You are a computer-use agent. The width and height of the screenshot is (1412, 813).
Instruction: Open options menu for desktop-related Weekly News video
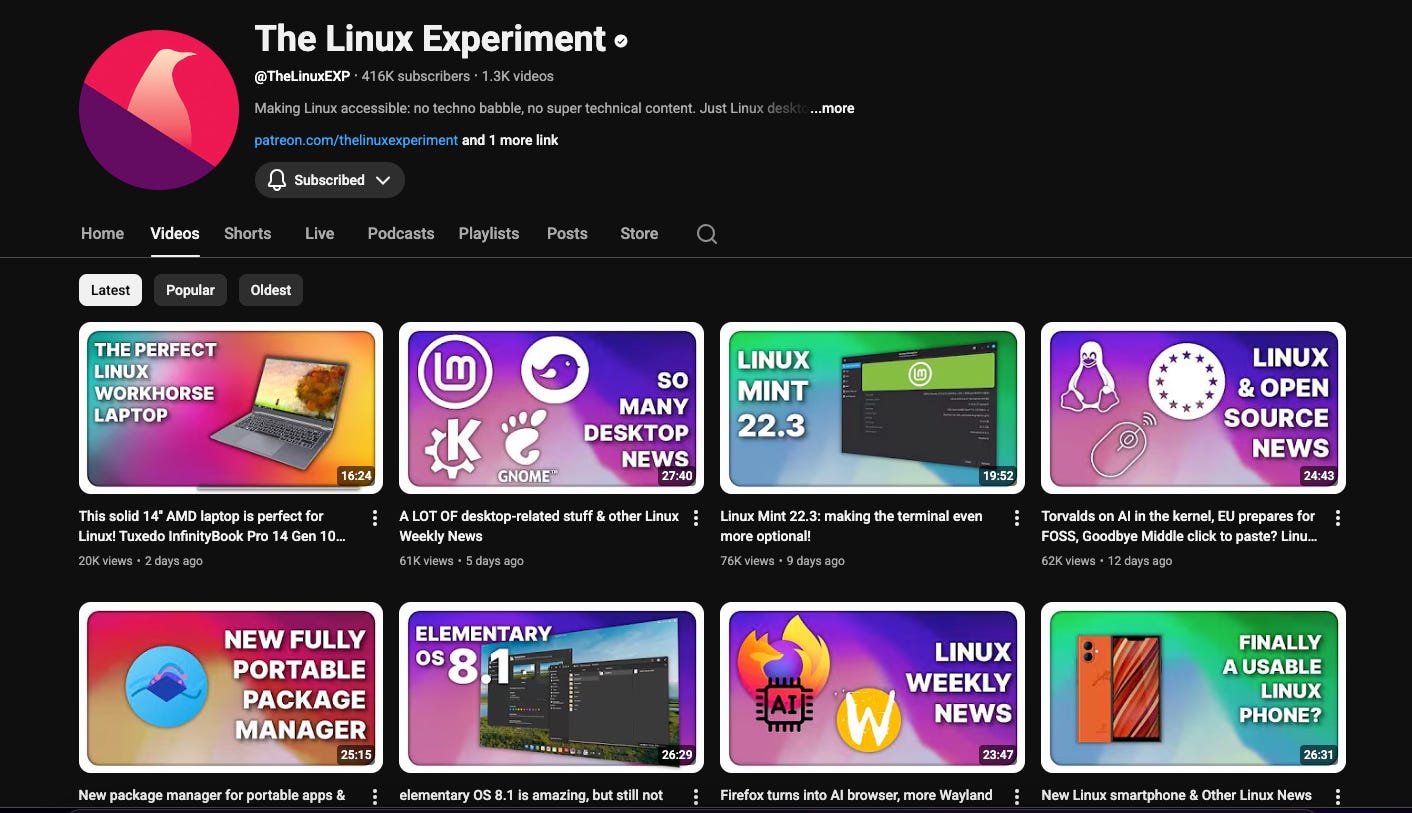[696, 518]
